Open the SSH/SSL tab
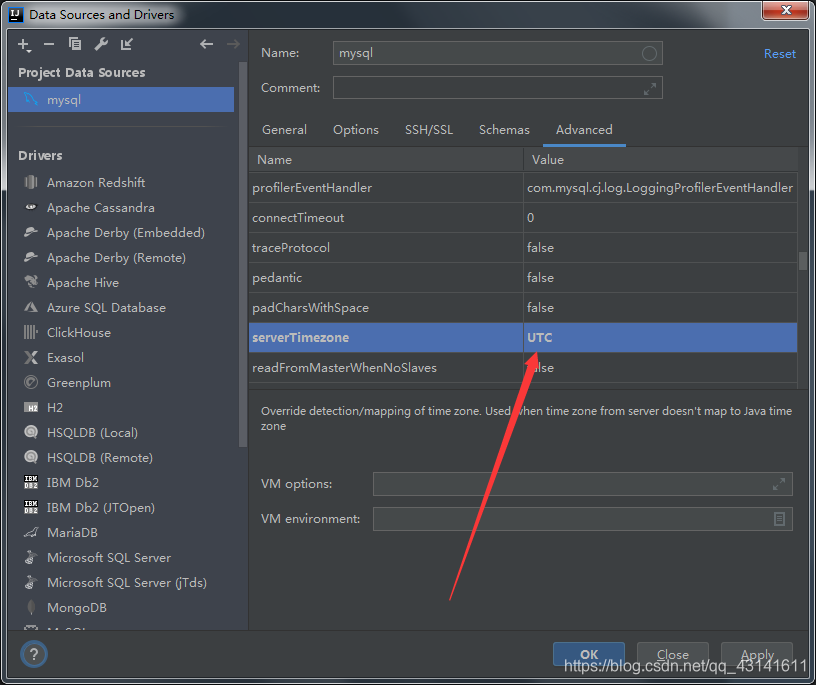Image resolution: width=816 pixels, height=685 pixels. 429,130
